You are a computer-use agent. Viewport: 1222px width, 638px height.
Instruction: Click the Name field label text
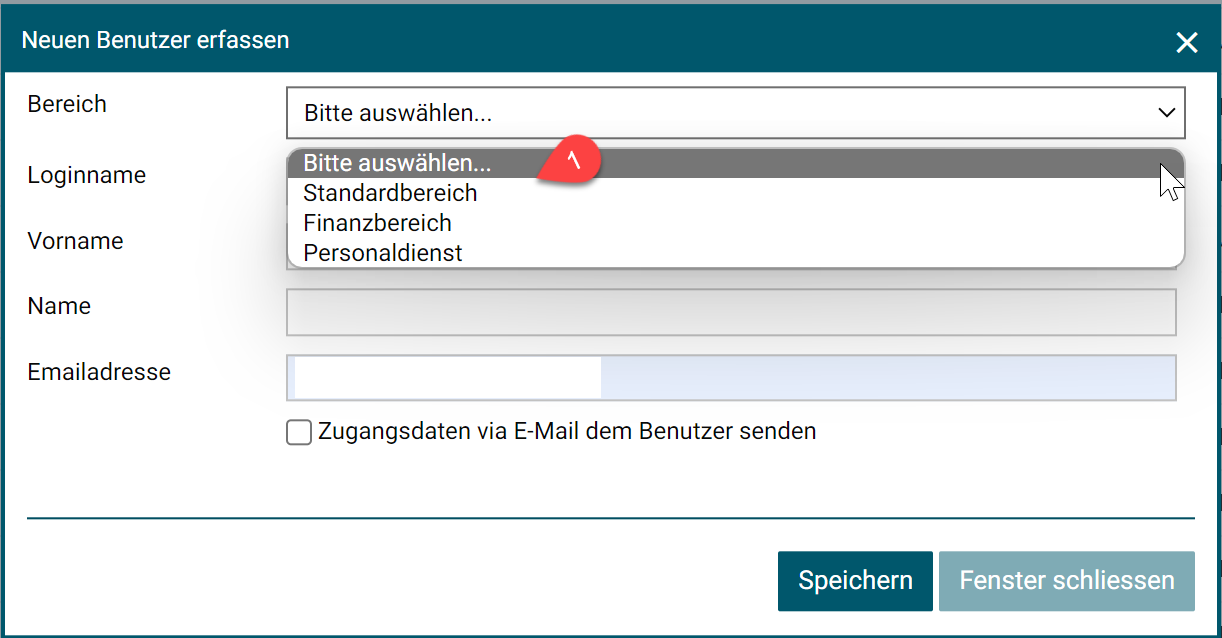point(60,306)
